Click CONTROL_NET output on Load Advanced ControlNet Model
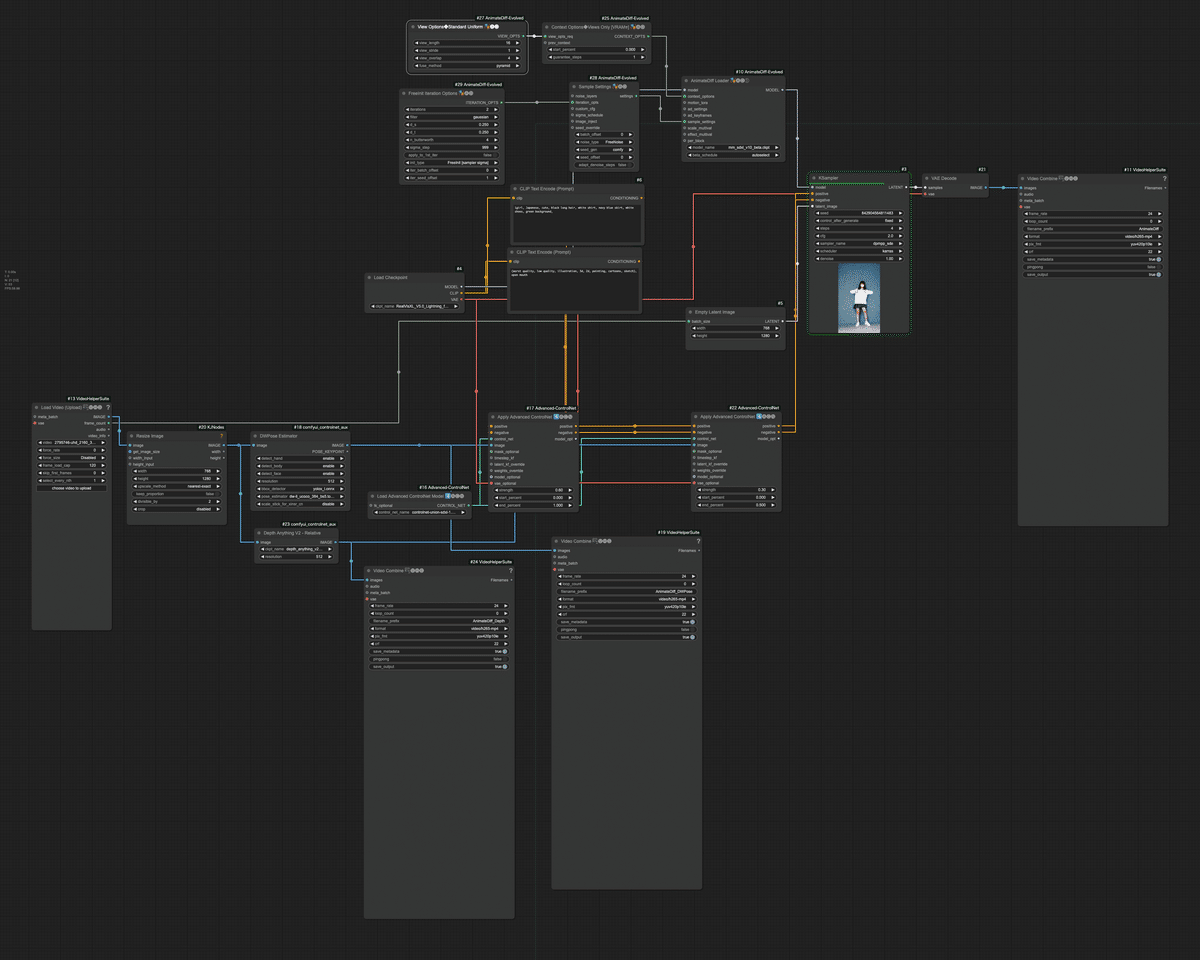This screenshot has width=1200, height=960. (468, 505)
